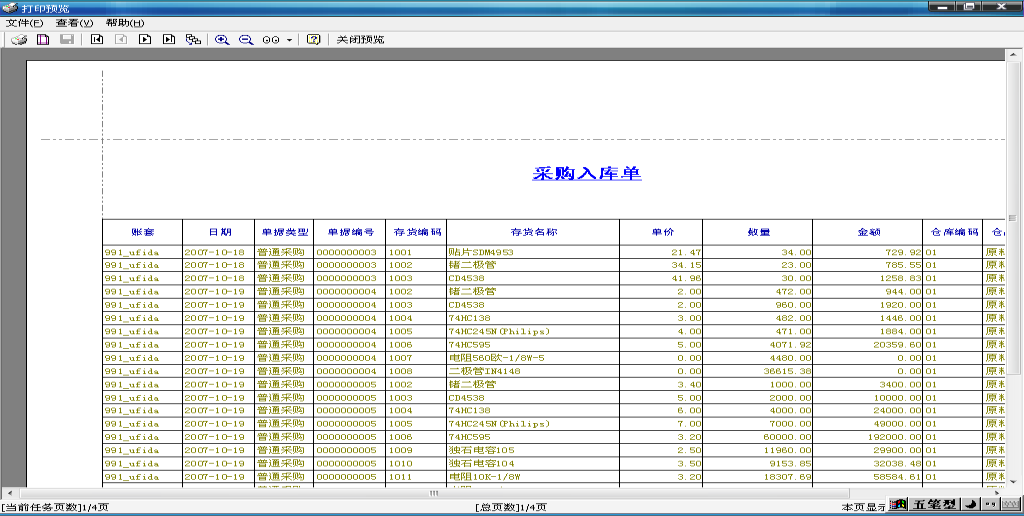Click the horizontal scrollbar thumb

tap(434, 493)
